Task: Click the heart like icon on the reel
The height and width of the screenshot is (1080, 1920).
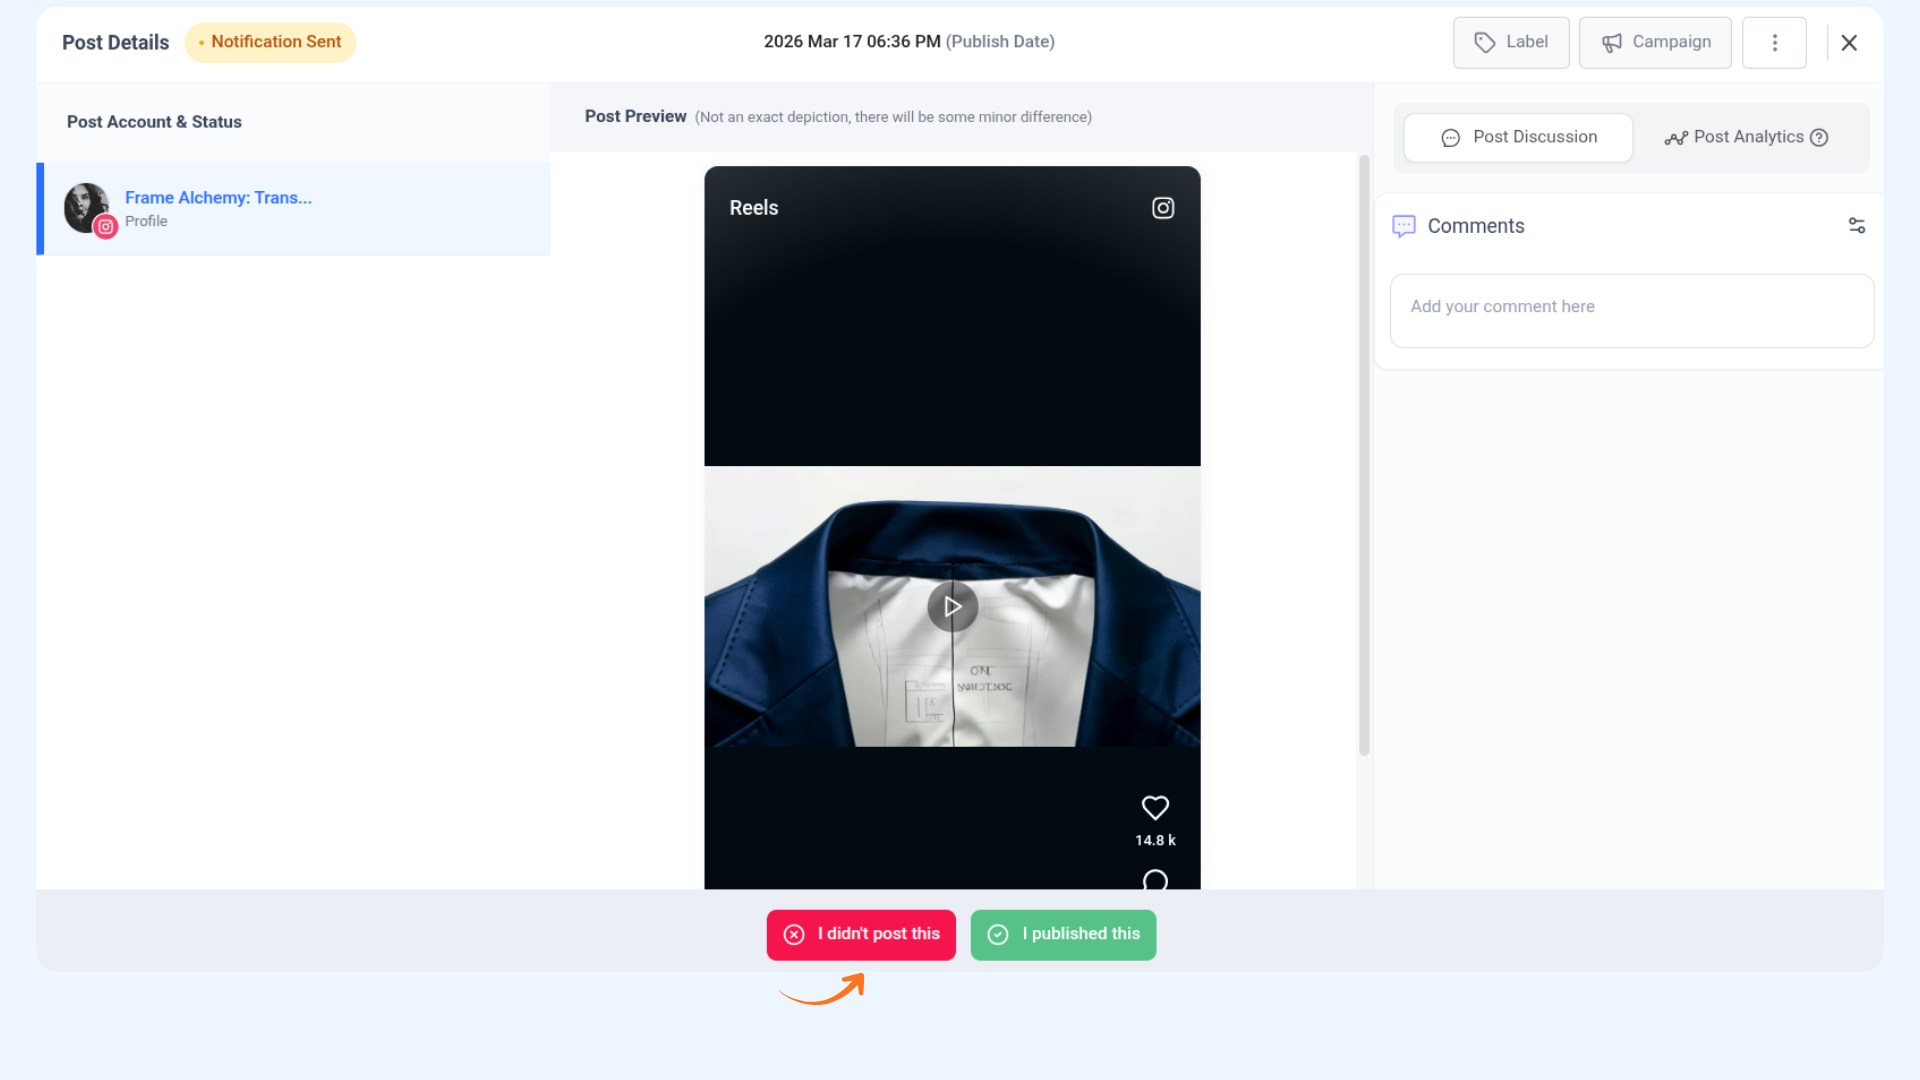Action: (x=1155, y=807)
